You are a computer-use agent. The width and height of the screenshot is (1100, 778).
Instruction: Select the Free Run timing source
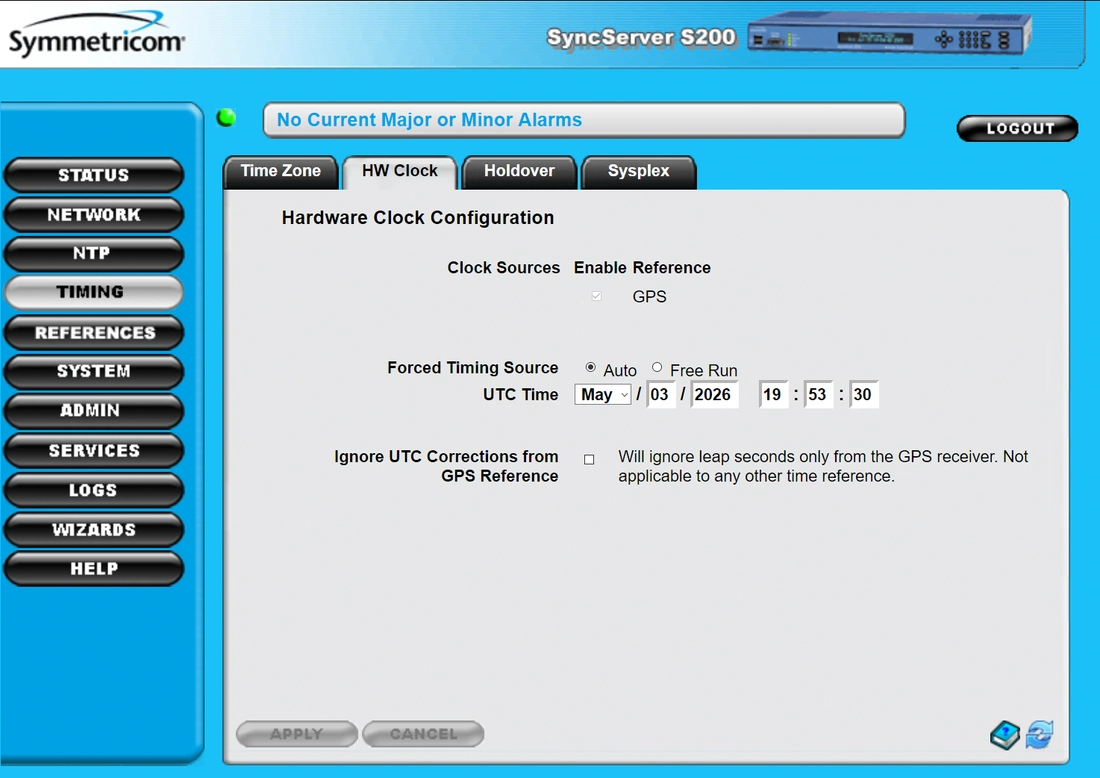(x=657, y=368)
